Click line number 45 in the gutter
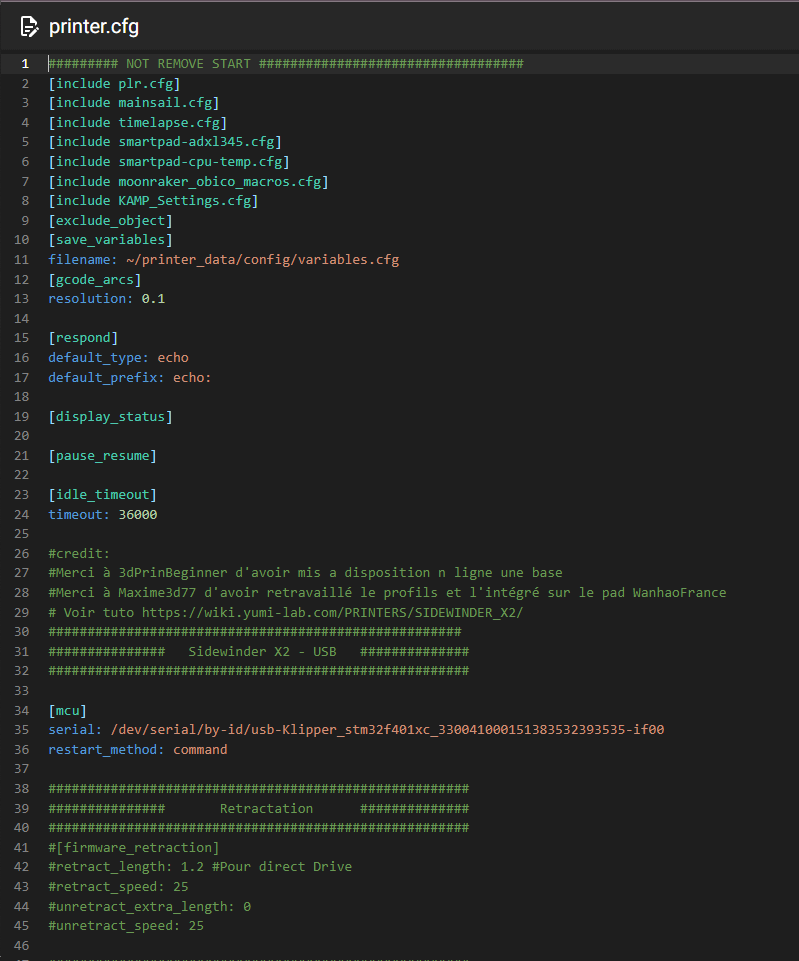 [25, 926]
